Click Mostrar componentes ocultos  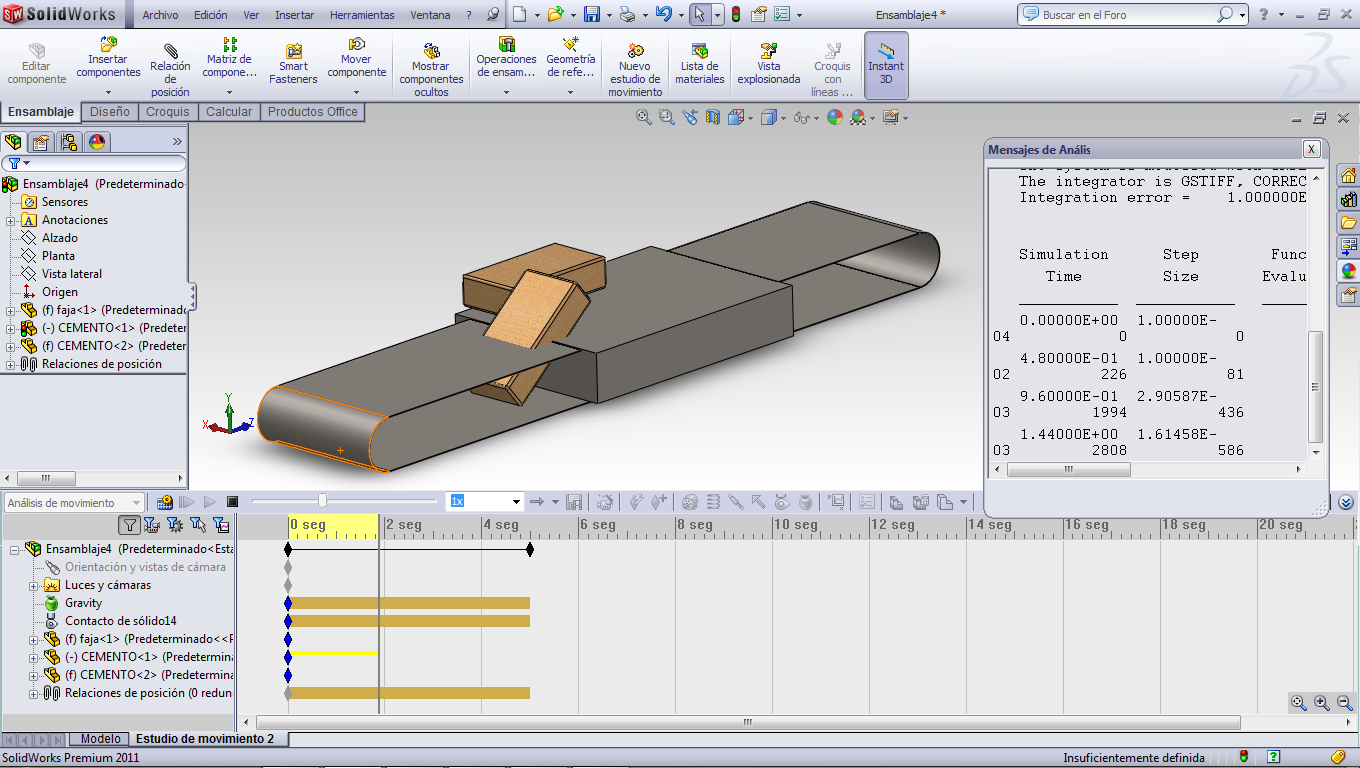[x=431, y=71]
